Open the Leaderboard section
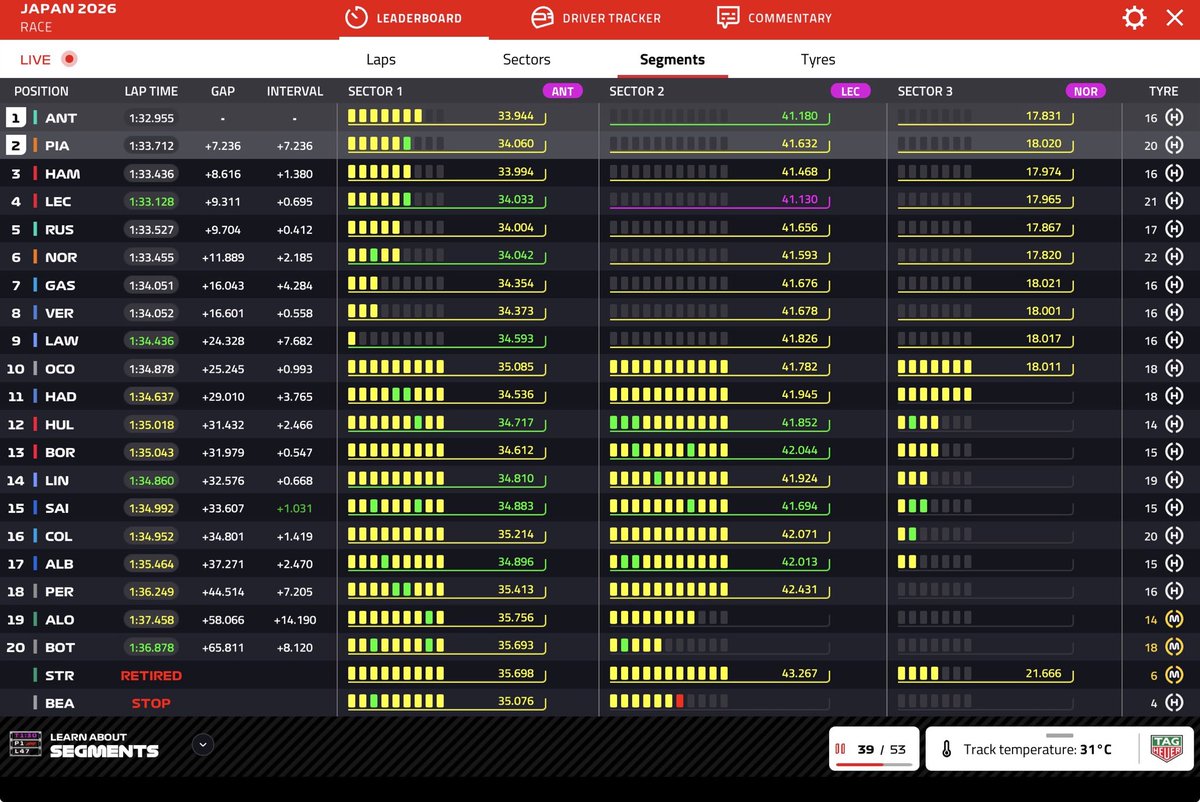Screen dimensions: 1200x802 pyautogui.click(x=404, y=18)
